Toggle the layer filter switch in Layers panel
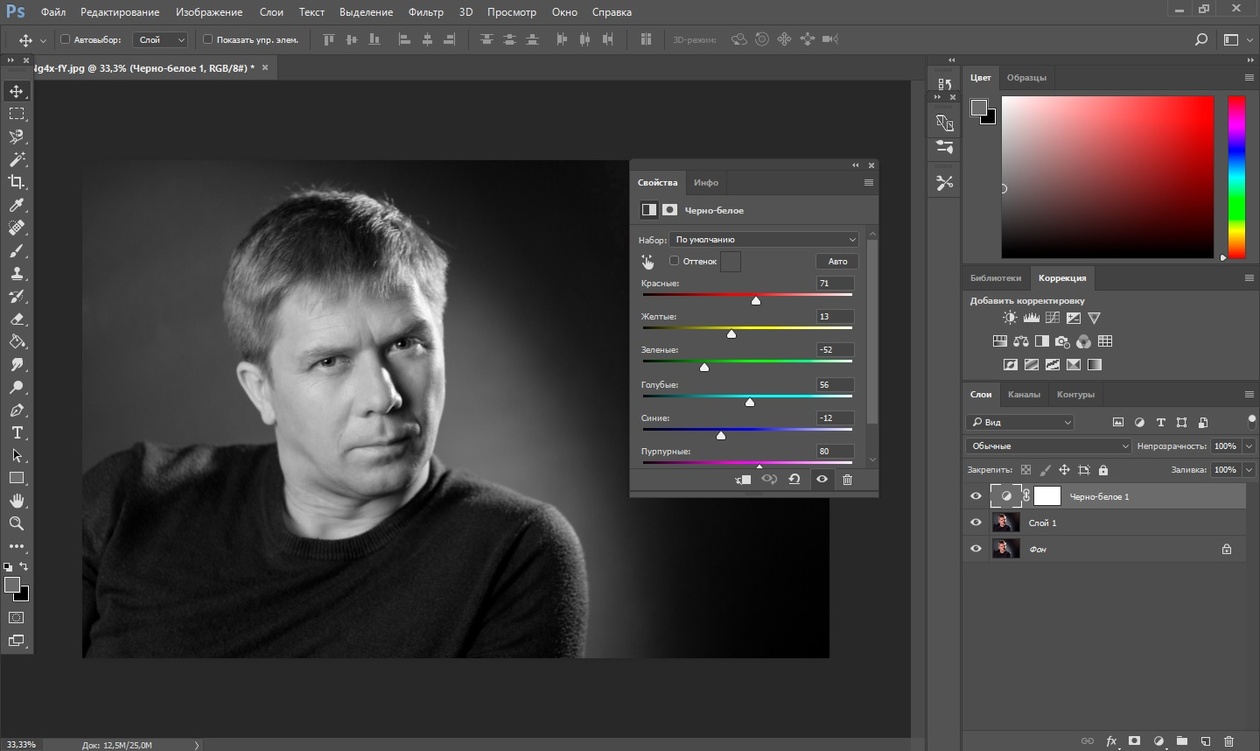The width and height of the screenshot is (1260, 751). [x=1252, y=421]
